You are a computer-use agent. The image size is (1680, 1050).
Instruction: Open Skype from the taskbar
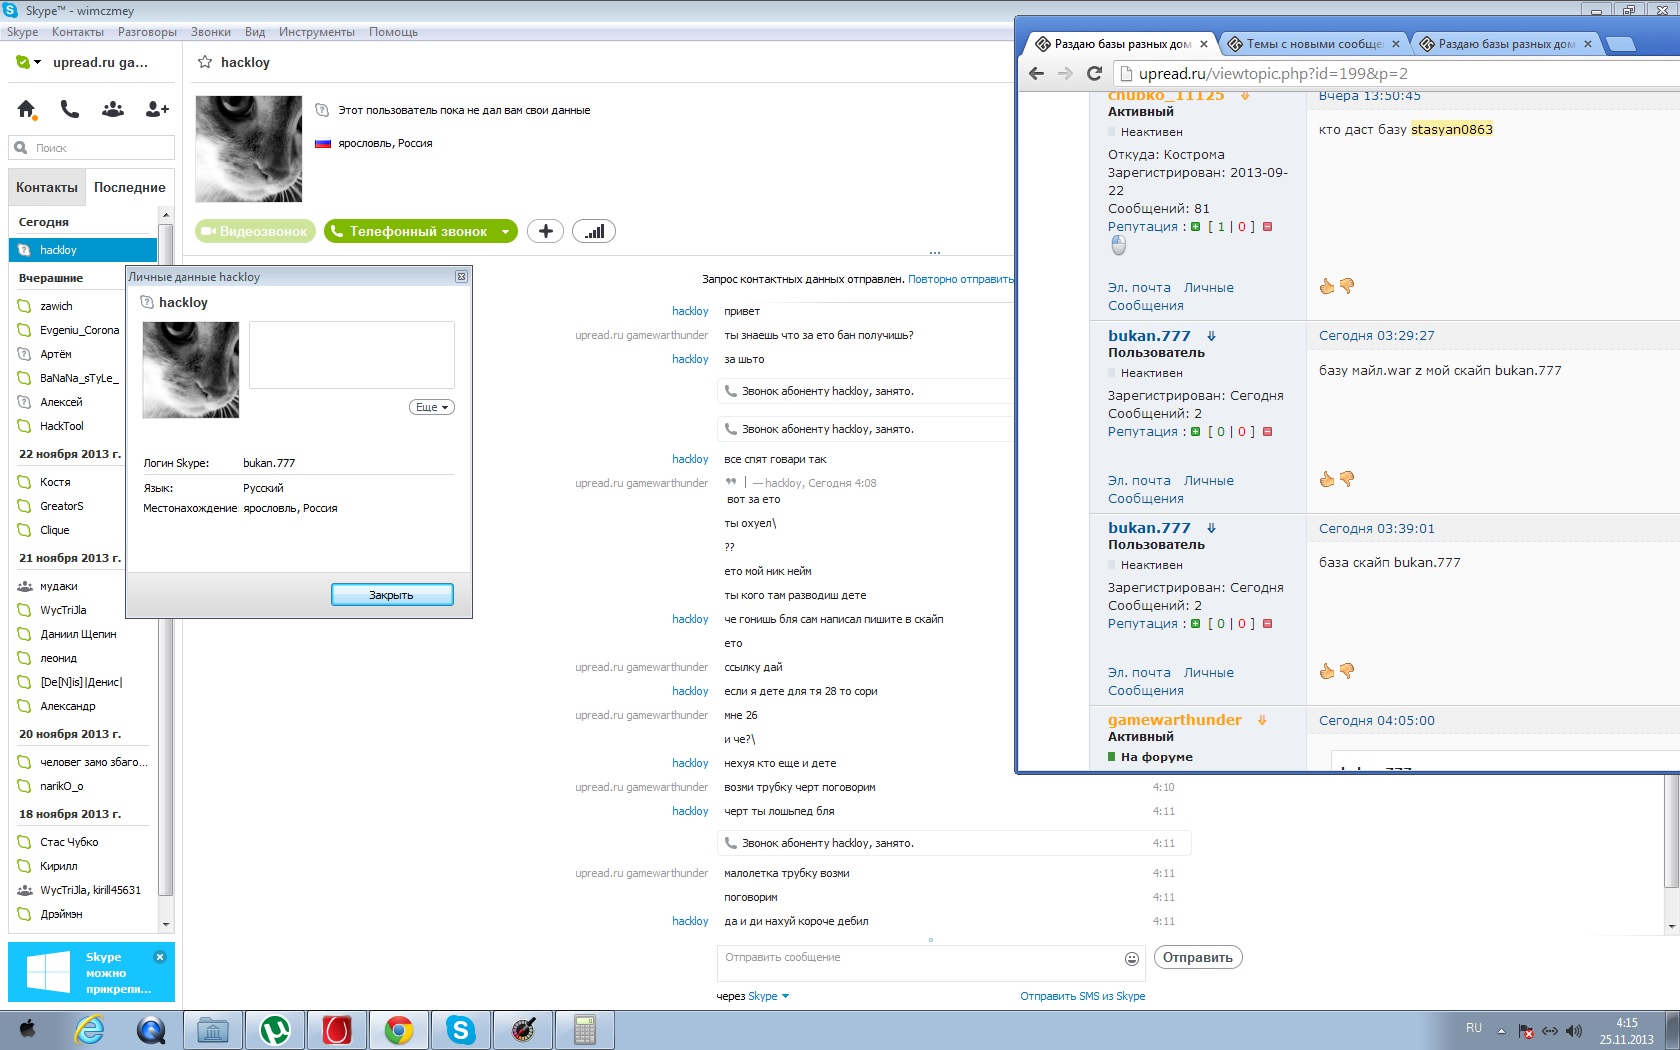[x=461, y=1030]
